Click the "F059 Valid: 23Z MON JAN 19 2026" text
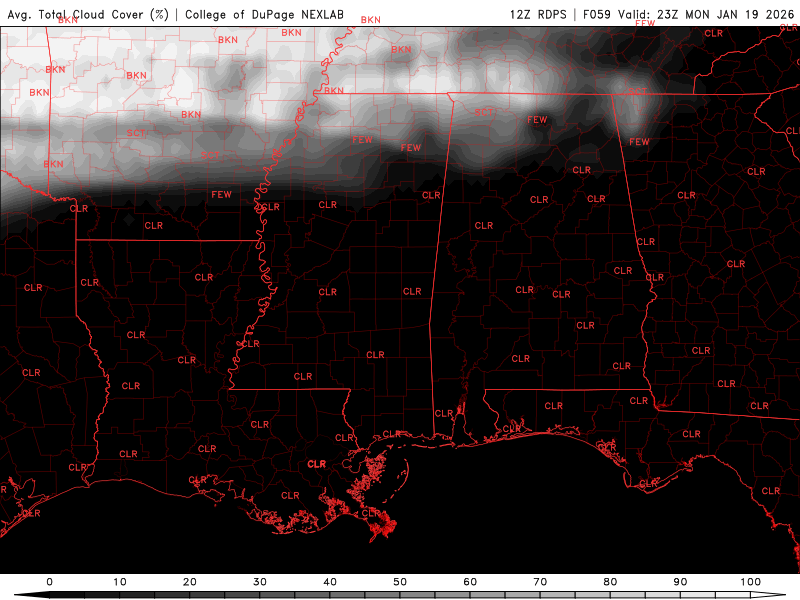The image size is (800, 600). pos(688,14)
